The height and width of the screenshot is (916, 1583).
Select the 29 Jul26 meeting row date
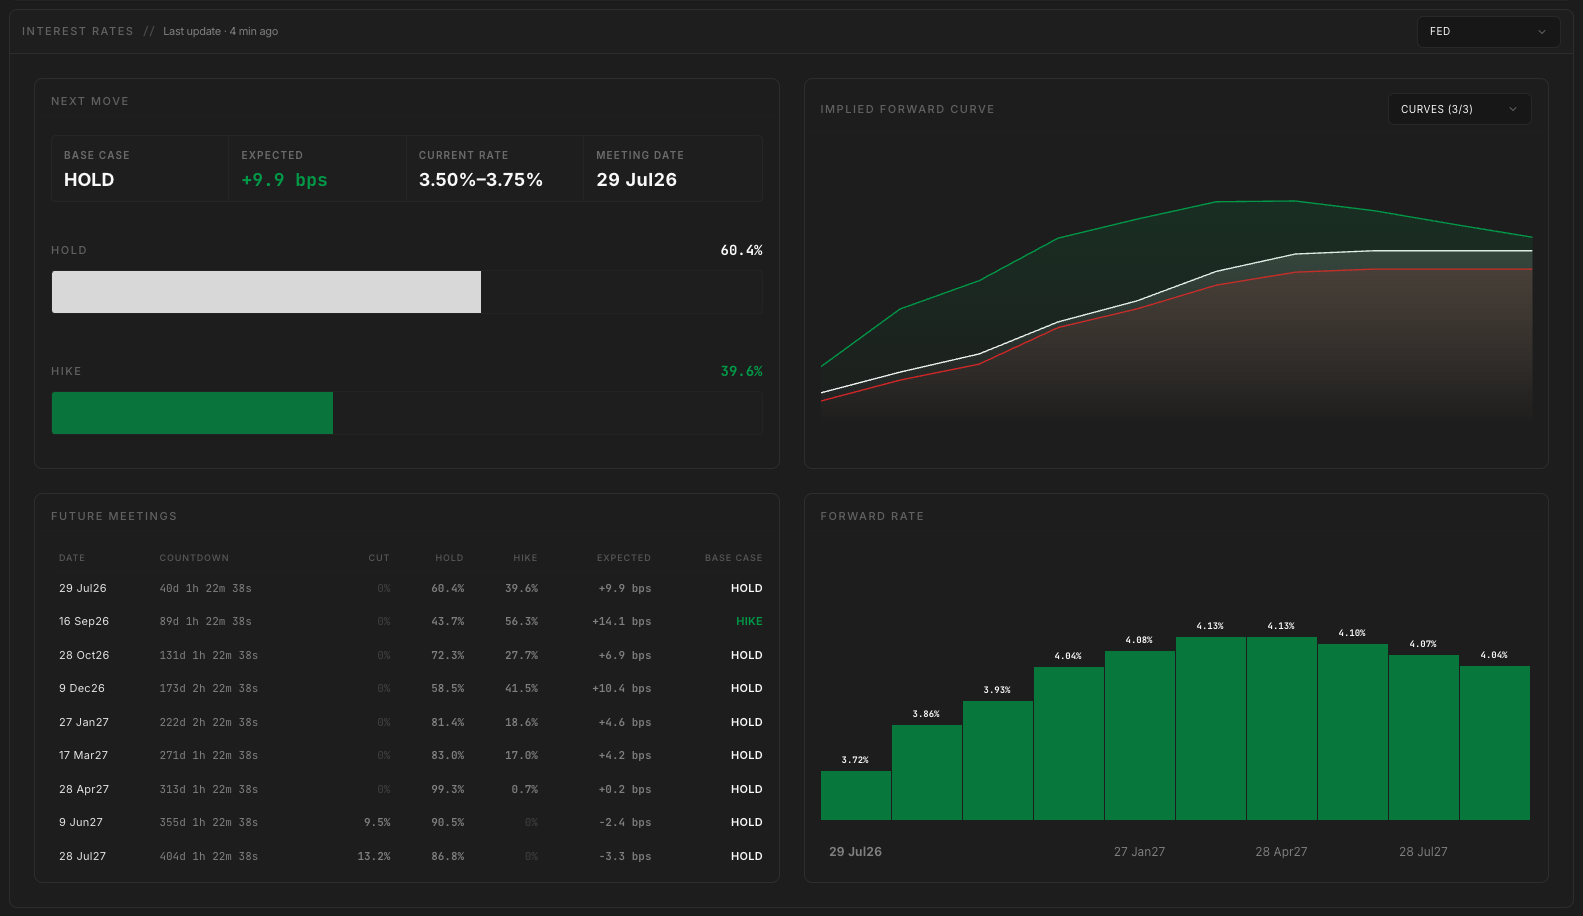click(83, 588)
